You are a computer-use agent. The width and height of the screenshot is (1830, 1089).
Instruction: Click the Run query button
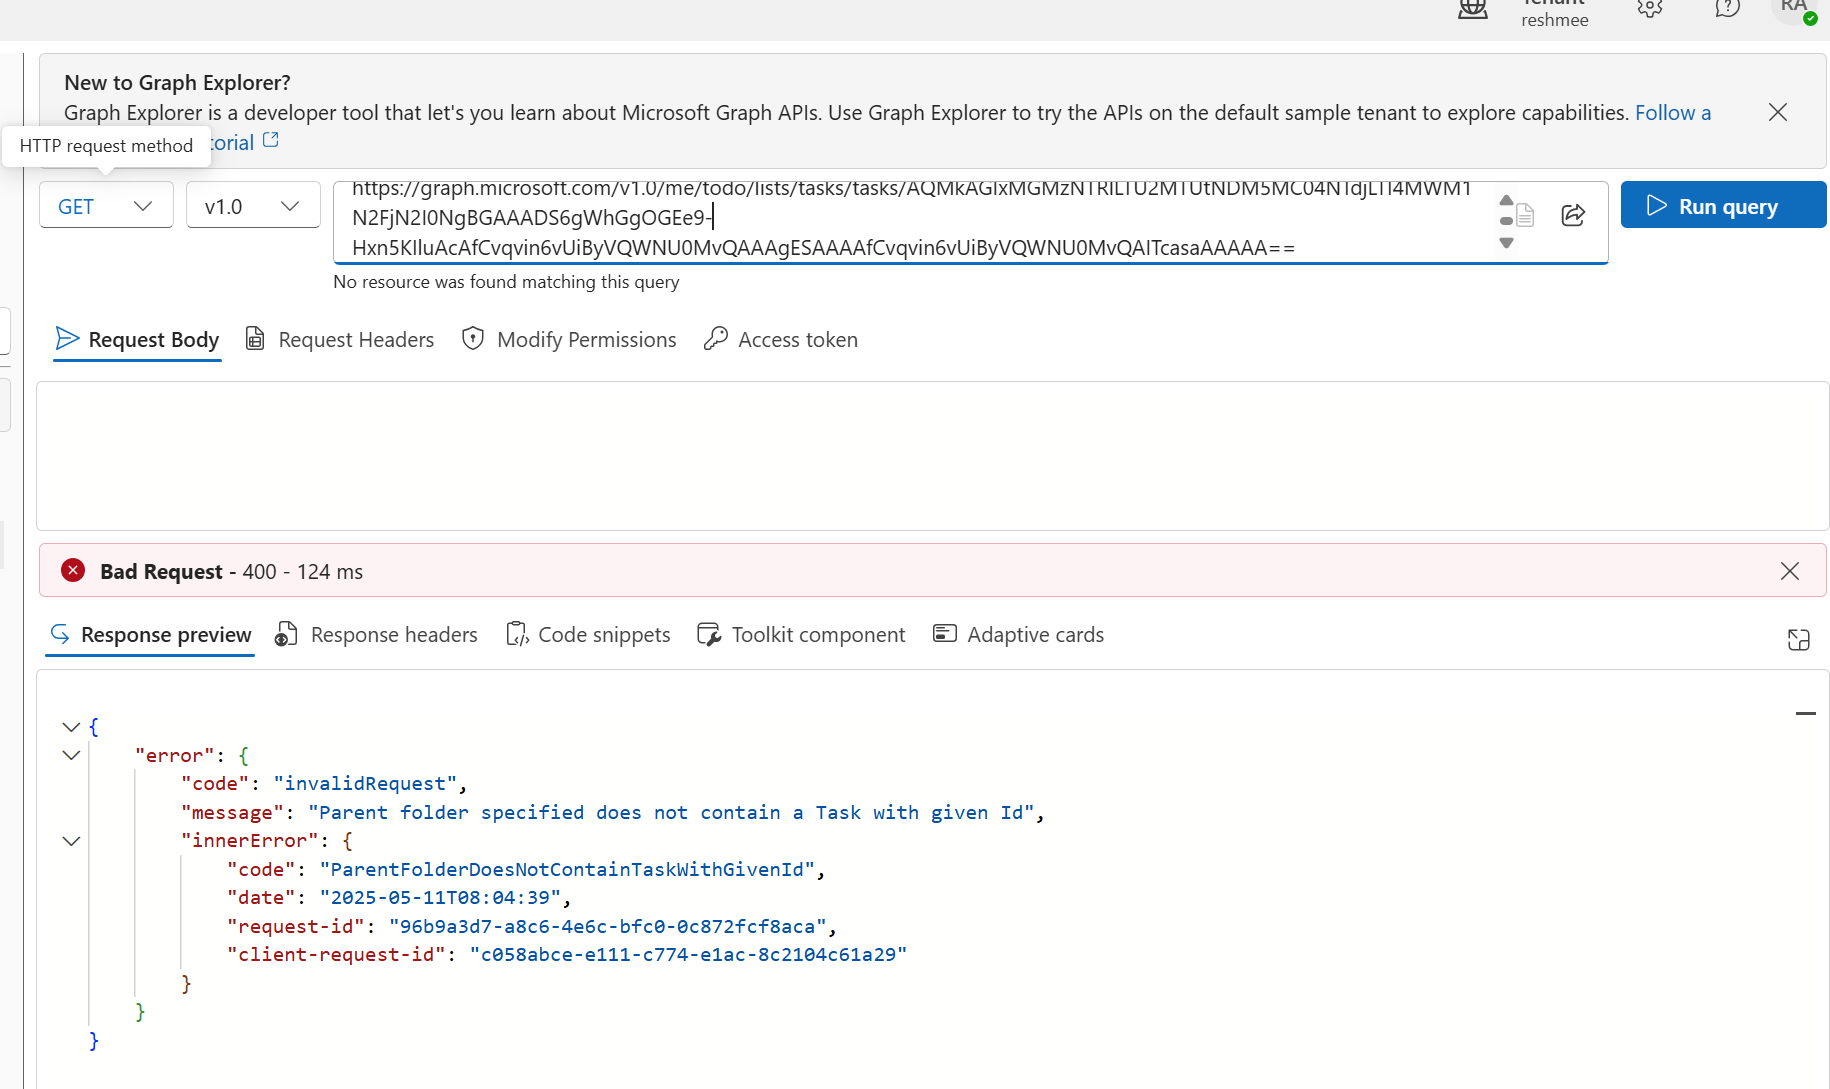pyautogui.click(x=1722, y=206)
